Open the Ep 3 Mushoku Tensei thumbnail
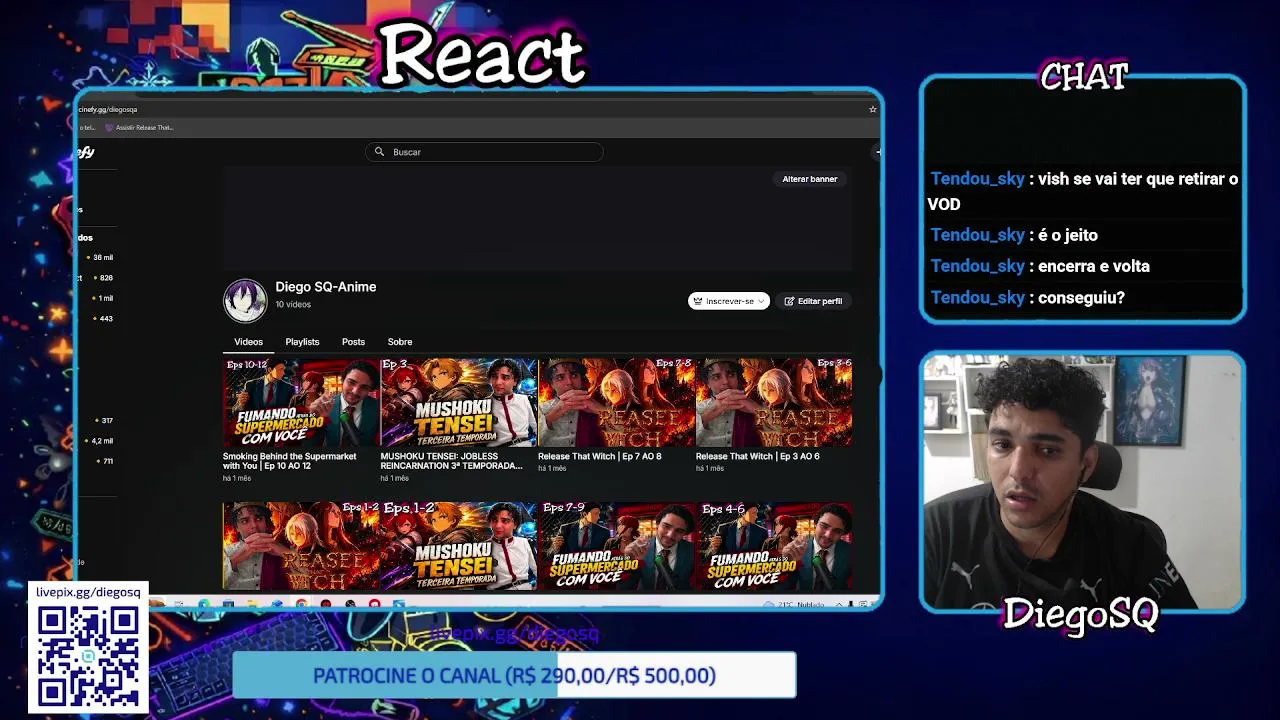 (x=459, y=402)
